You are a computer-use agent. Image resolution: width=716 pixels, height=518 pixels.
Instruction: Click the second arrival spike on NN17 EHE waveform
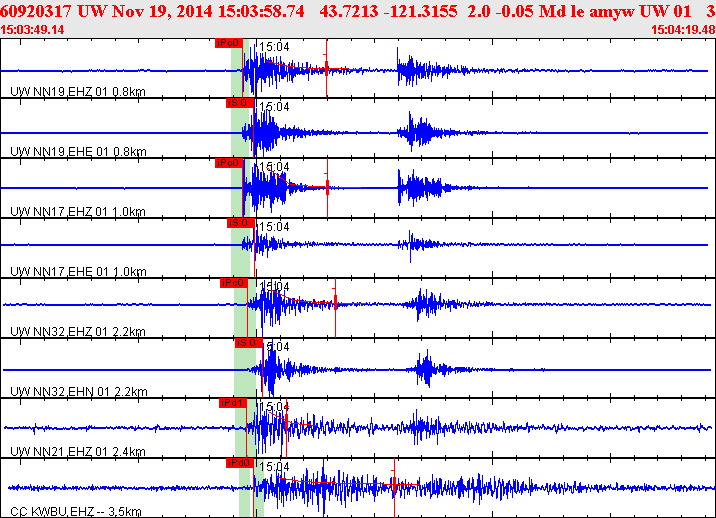pos(411,246)
